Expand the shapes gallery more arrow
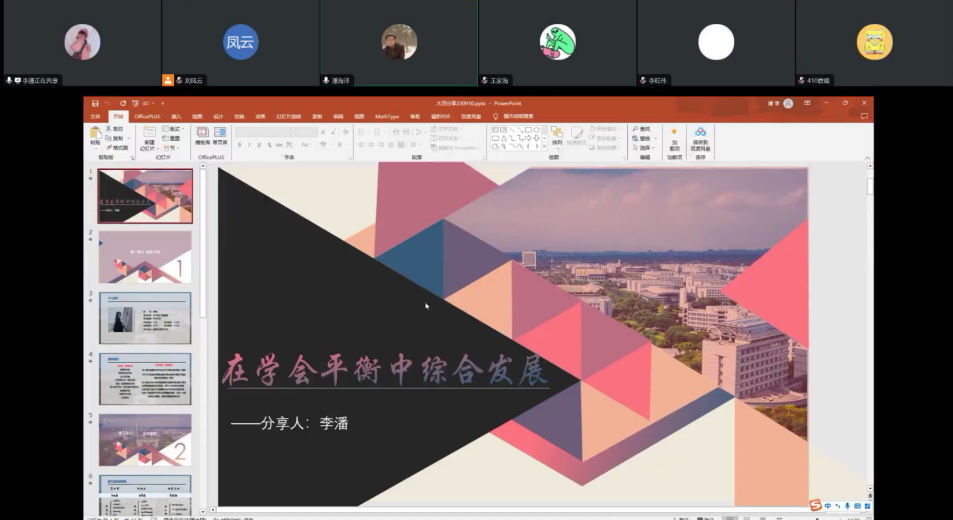Screen dimensions: 953x520 tap(544, 147)
